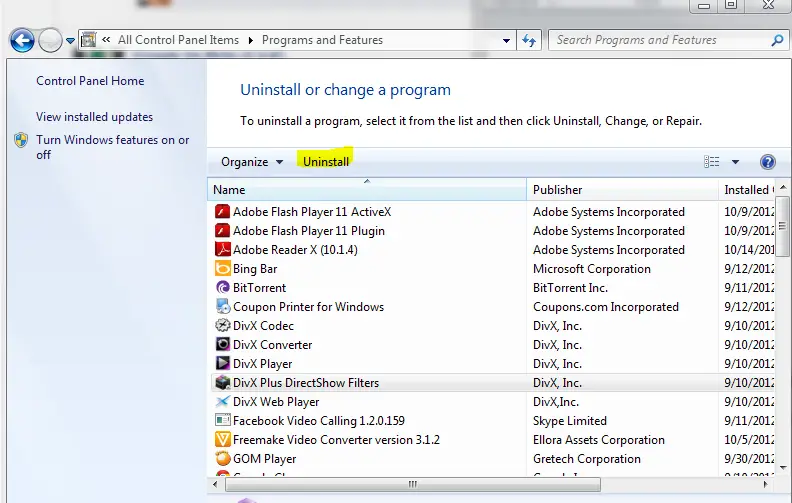Click the GOM Player icon
The image size is (792, 503).
point(222,459)
